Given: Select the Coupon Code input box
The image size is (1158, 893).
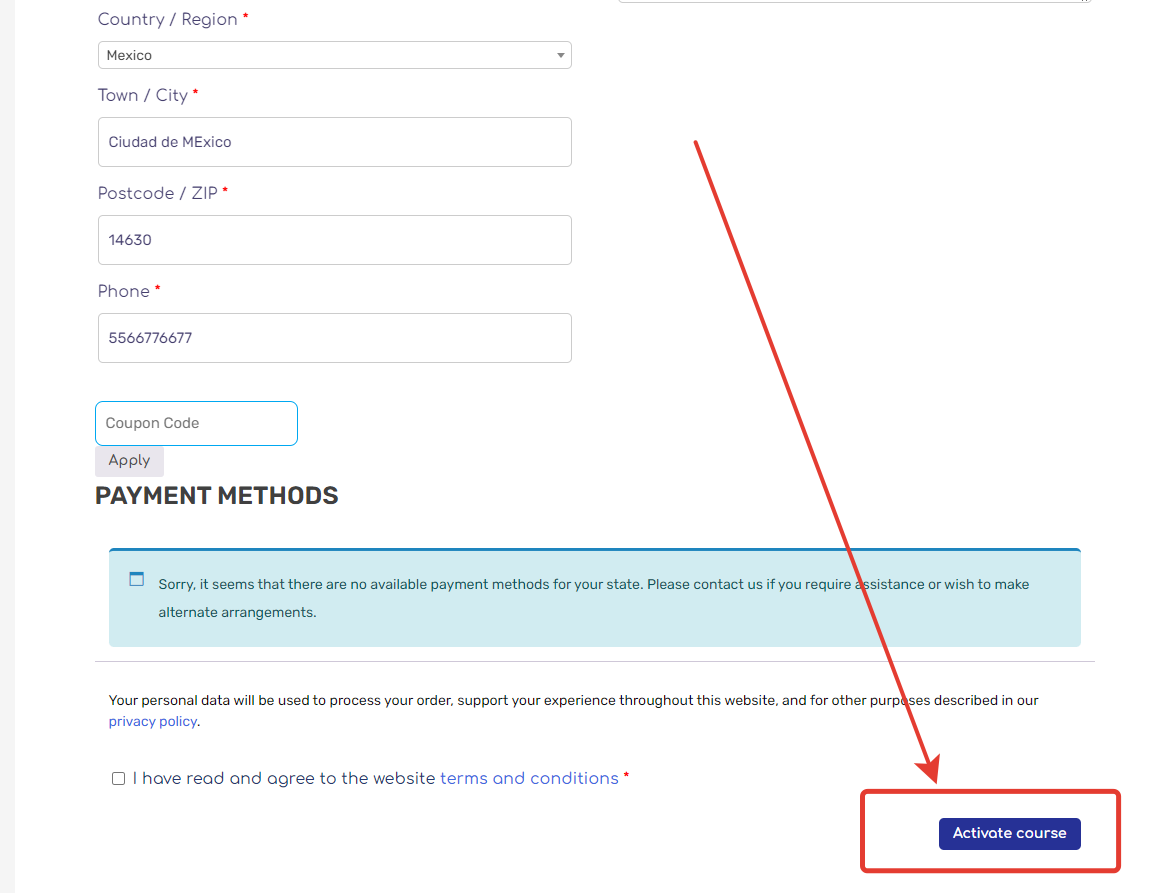Looking at the screenshot, I should 196,423.
